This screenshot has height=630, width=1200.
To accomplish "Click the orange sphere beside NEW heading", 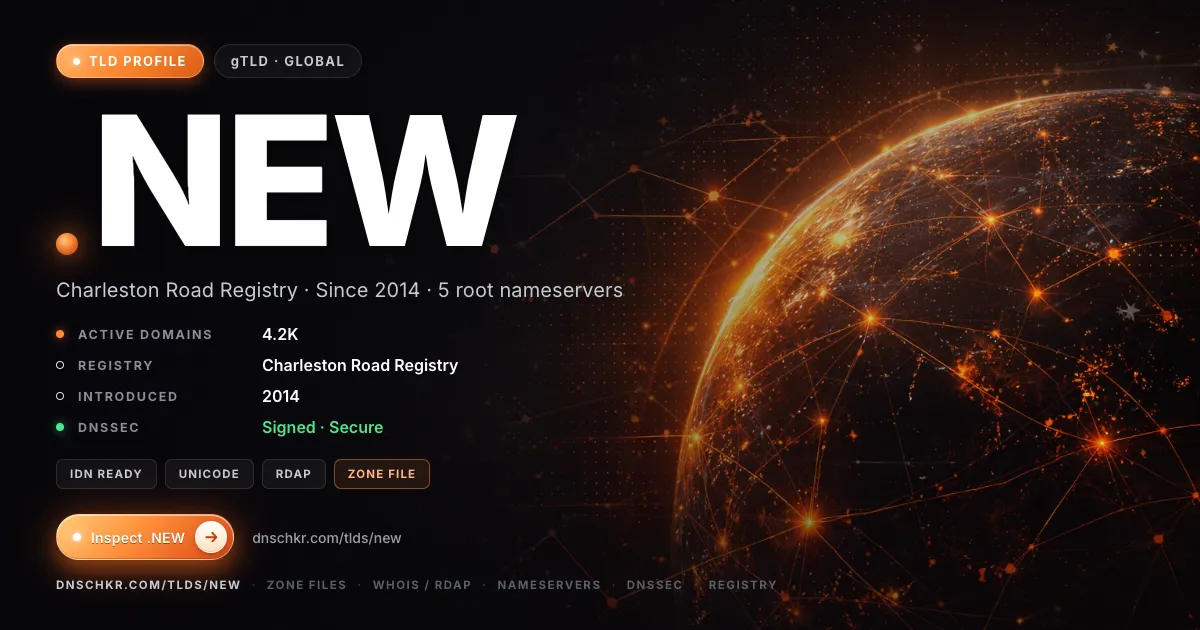I will 67,243.
